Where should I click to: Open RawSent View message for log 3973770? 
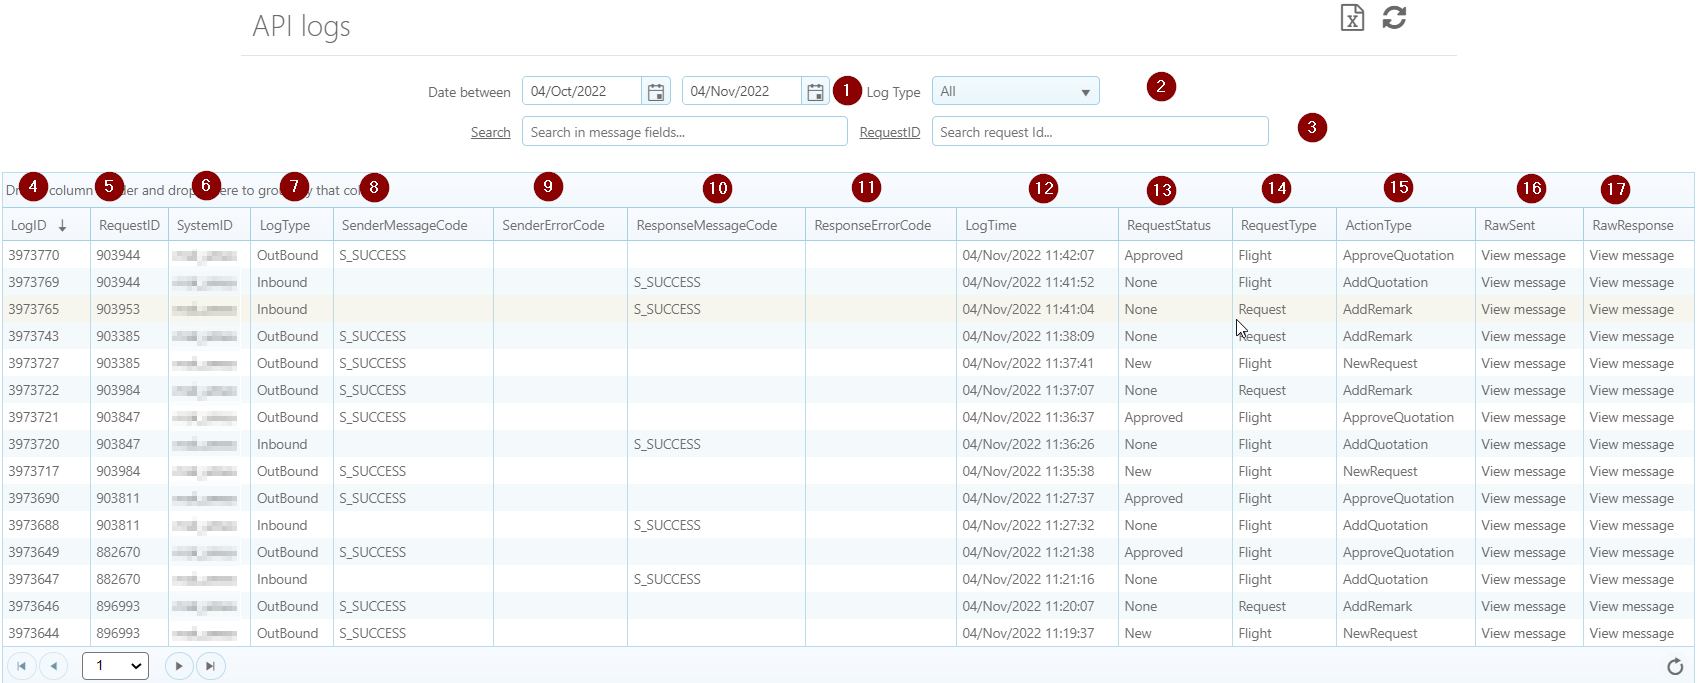[1524, 255]
